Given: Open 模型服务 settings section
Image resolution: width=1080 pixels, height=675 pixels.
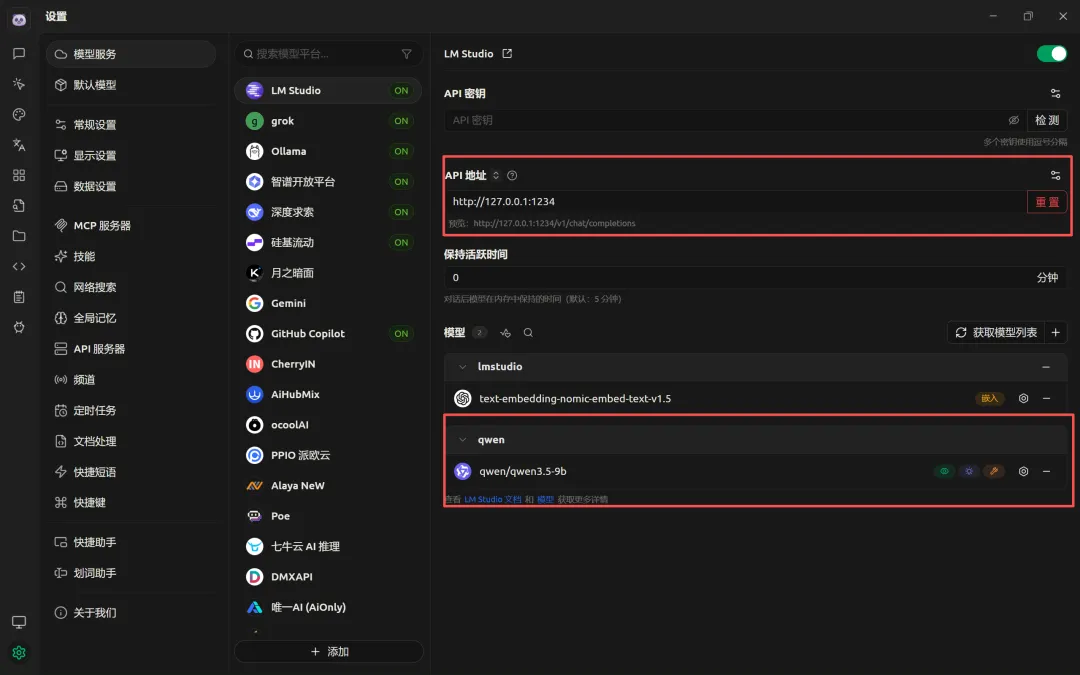Looking at the screenshot, I should tap(131, 54).
